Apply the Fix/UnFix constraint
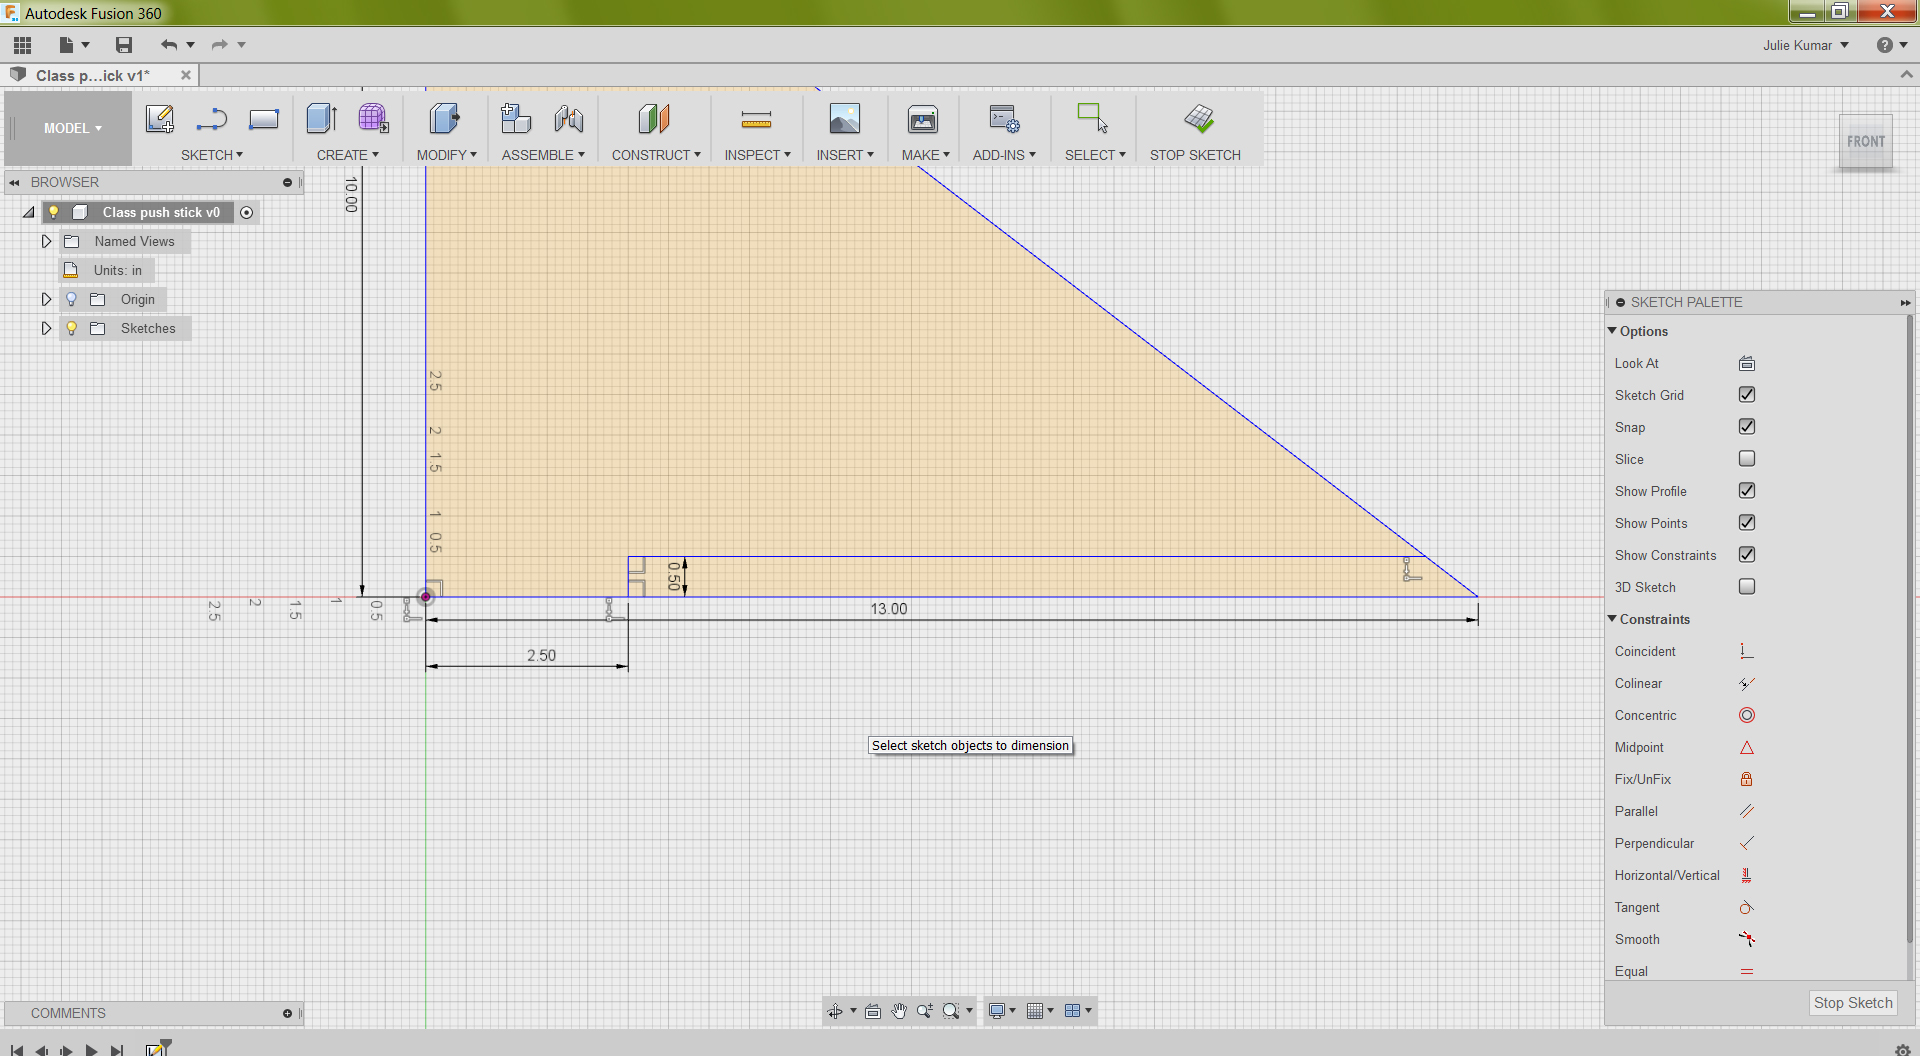 1747,780
